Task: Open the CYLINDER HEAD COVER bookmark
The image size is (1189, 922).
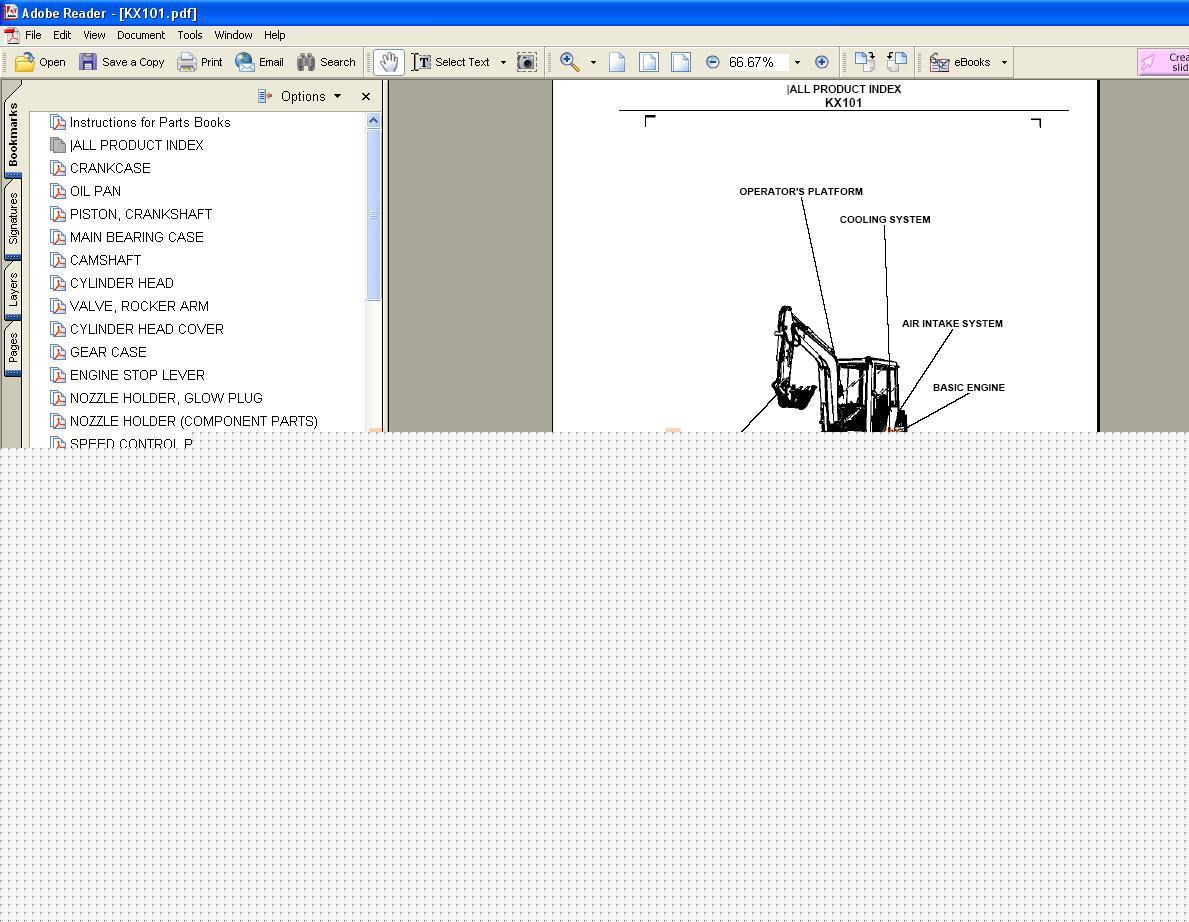Action: tap(146, 329)
